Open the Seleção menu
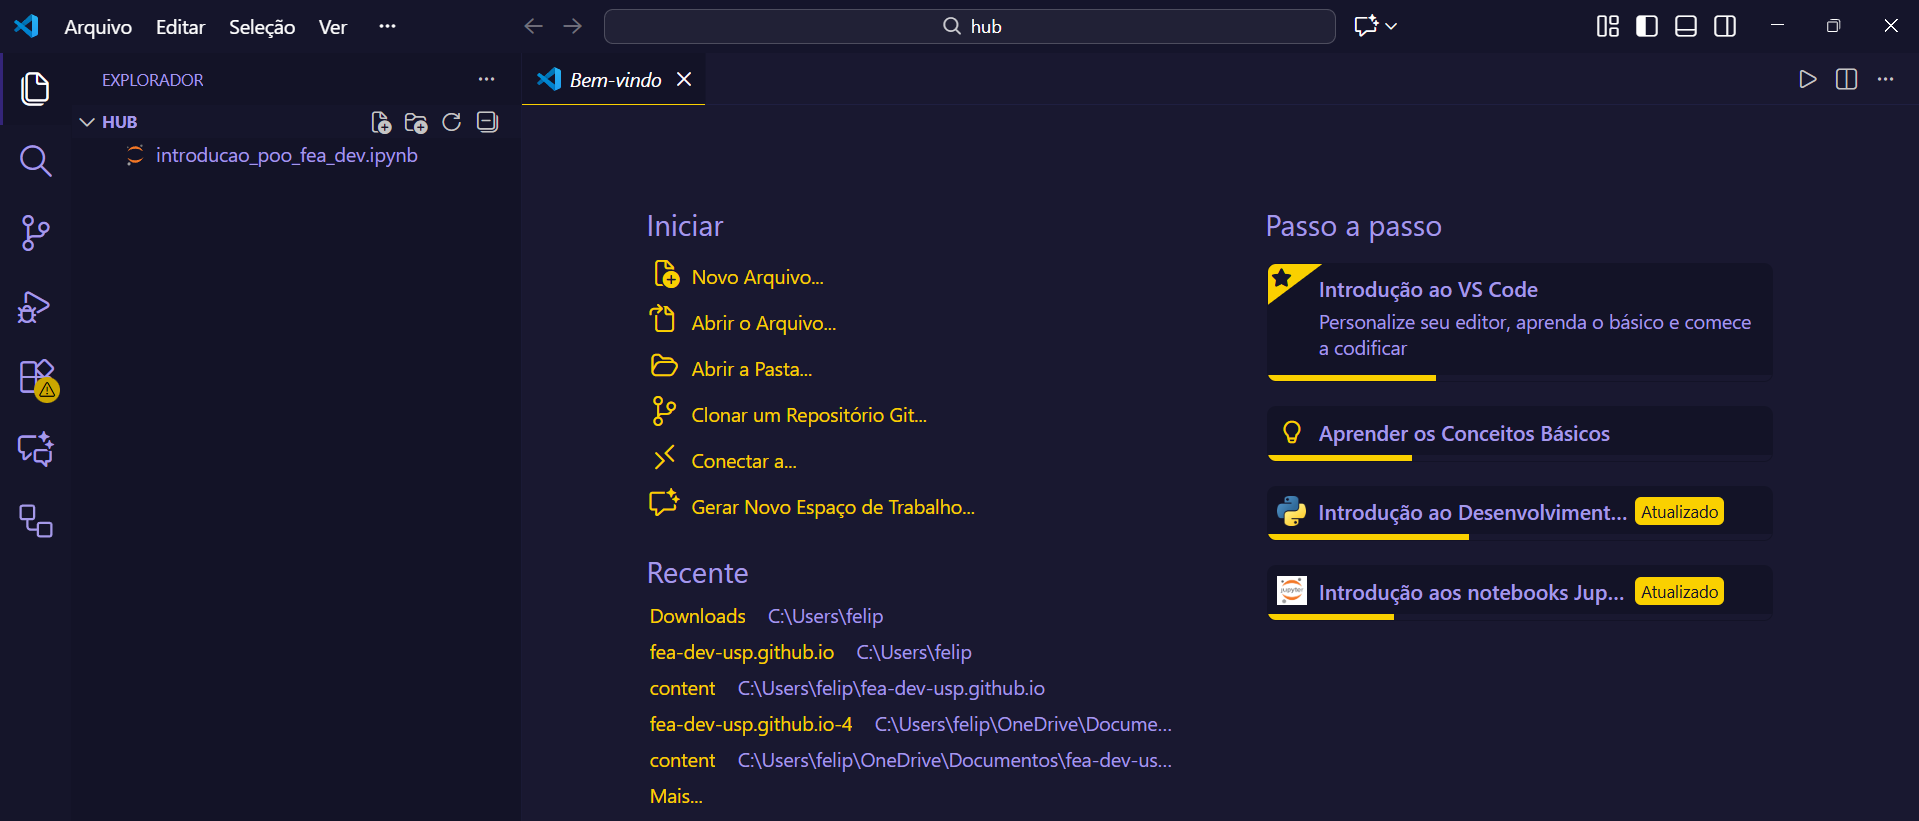This screenshot has height=821, width=1919. [x=261, y=27]
